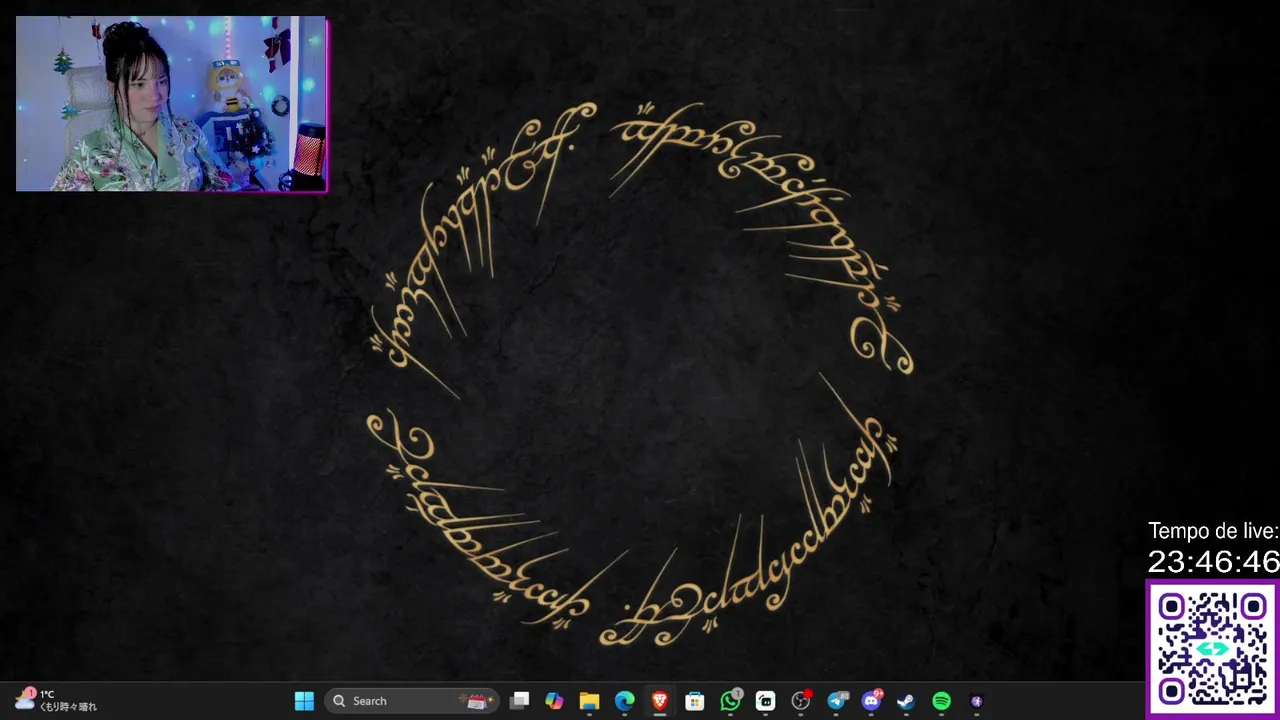Open Spotify from the taskbar
The width and height of the screenshot is (1280, 720).
941,701
